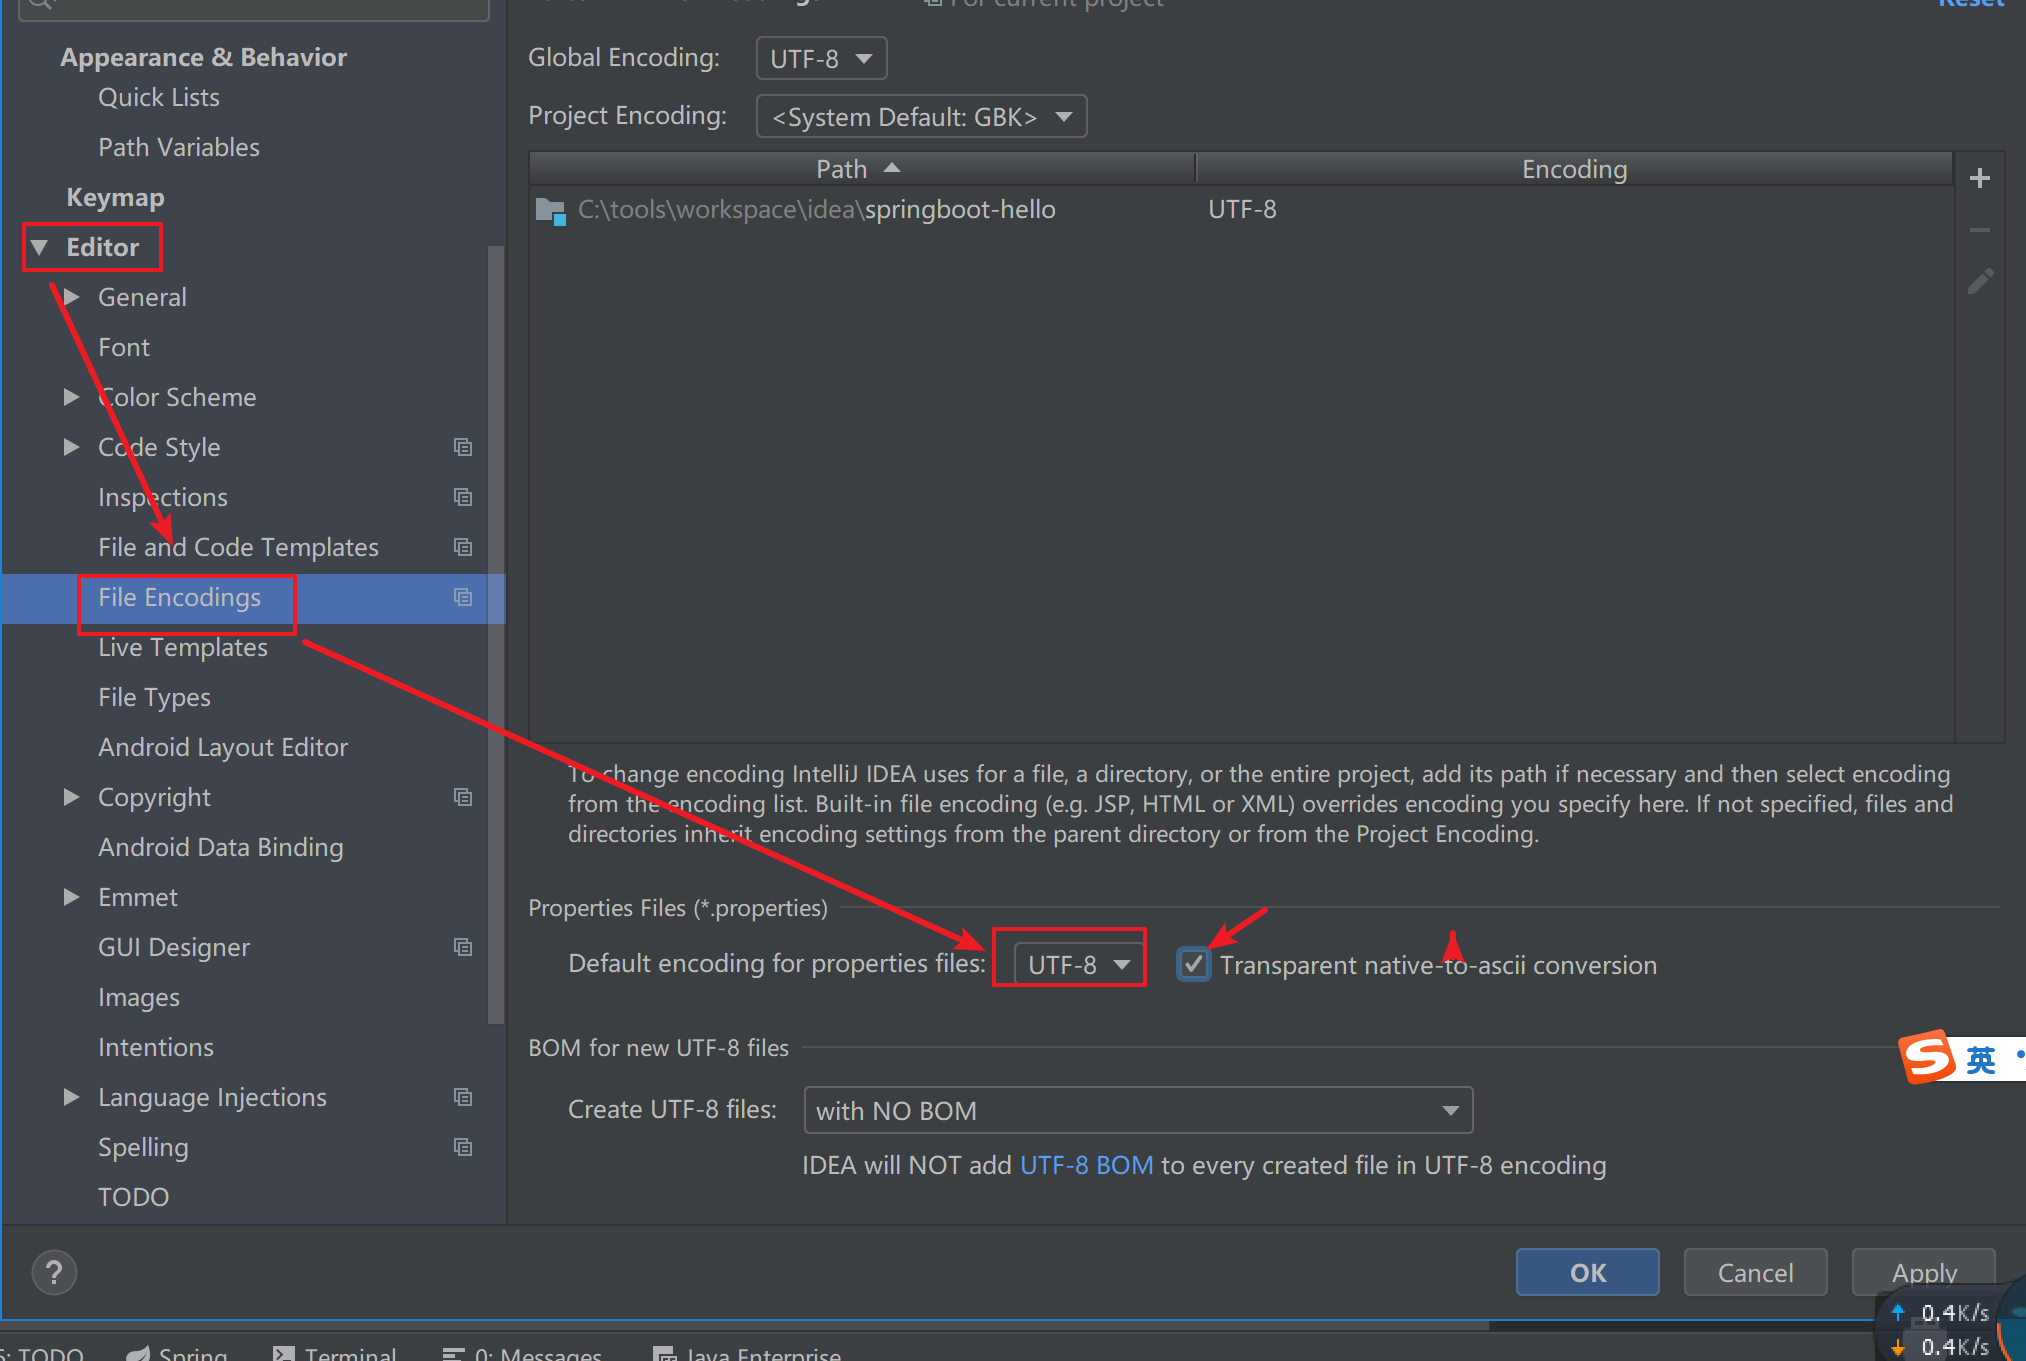Click the help question mark icon

(54, 1273)
